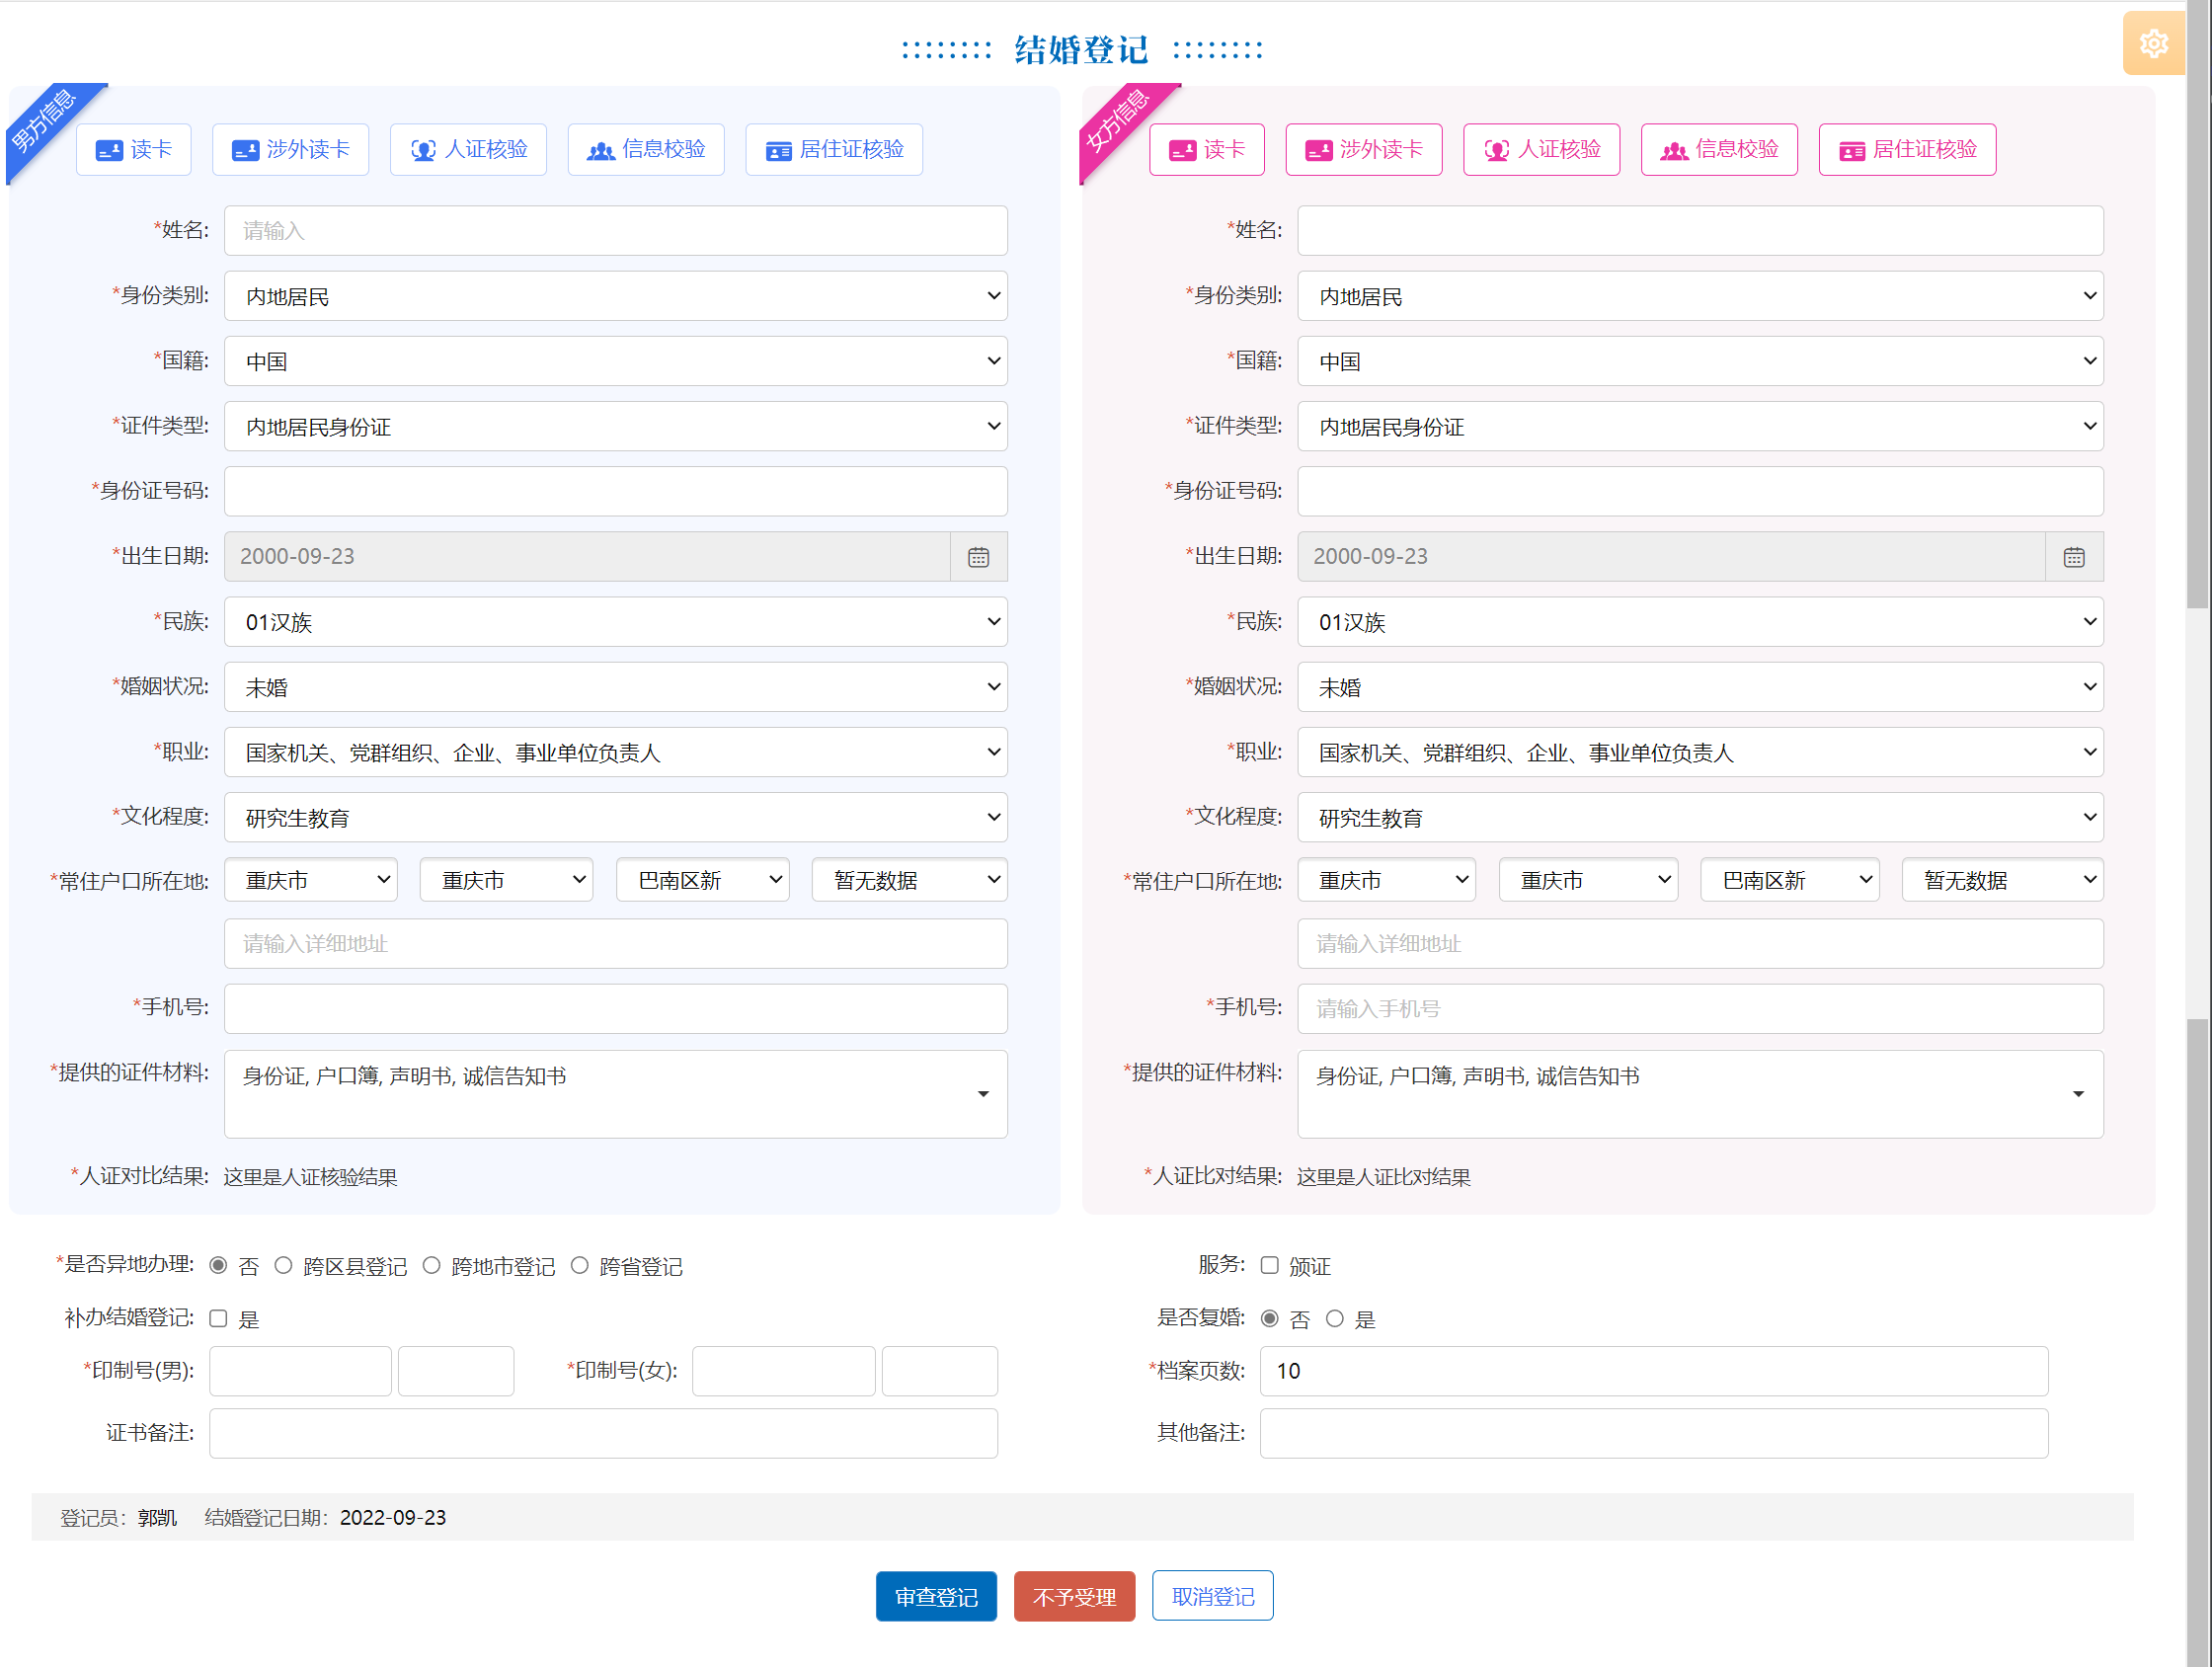The width and height of the screenshot is (2212, 1667).
Task: Open male 婚姻状况 dropdown
Action: 616,687
